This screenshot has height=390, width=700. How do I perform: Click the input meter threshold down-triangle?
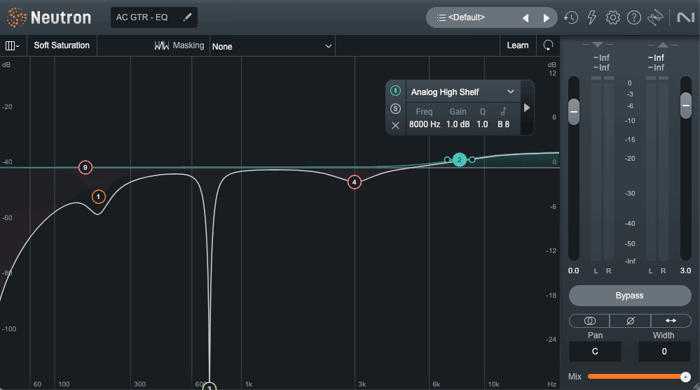[x=598, y=45]
